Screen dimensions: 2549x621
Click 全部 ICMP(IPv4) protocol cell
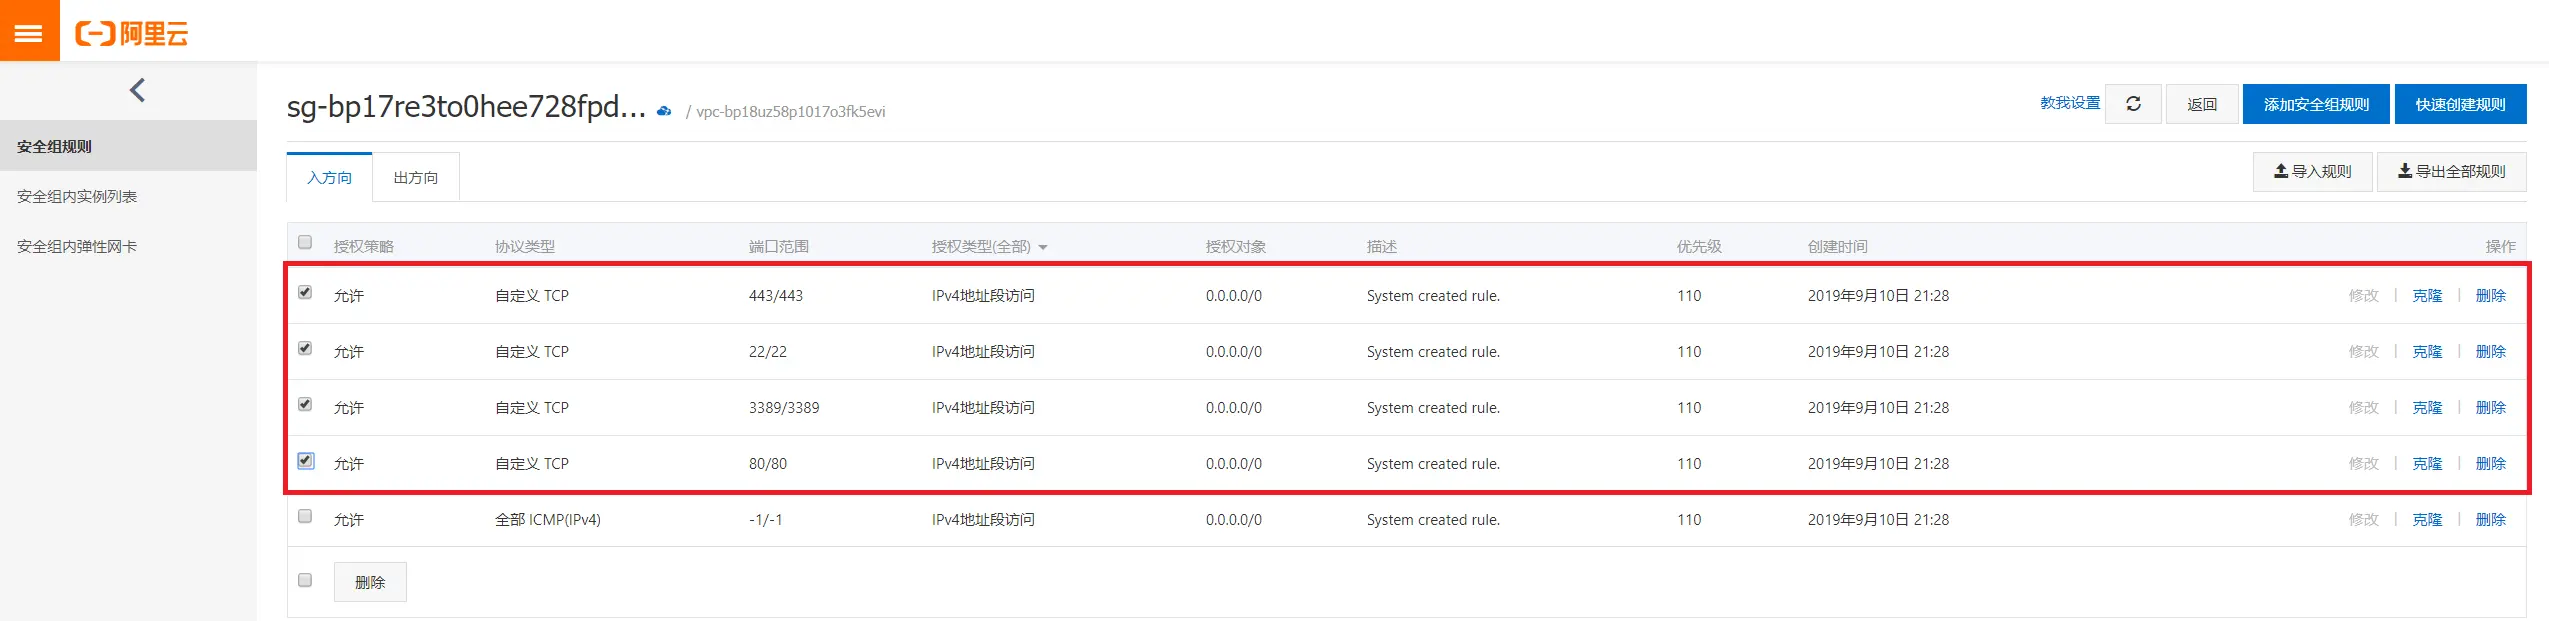coord(548,519)
